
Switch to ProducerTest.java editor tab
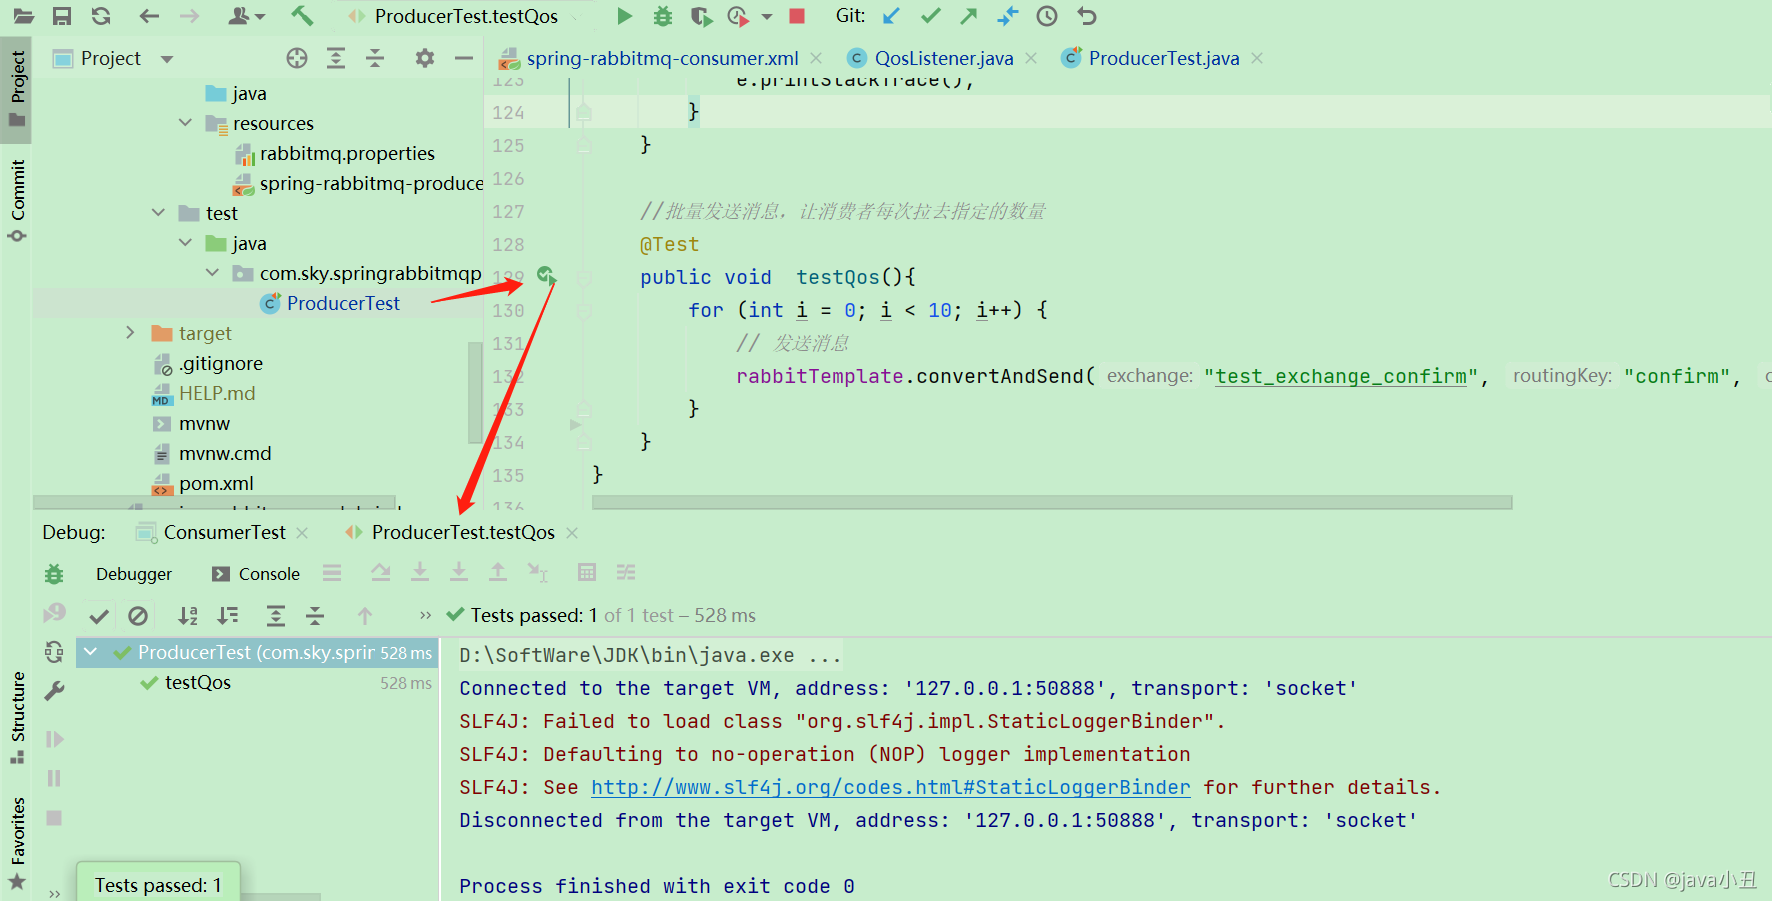[x=1163, y=58]
